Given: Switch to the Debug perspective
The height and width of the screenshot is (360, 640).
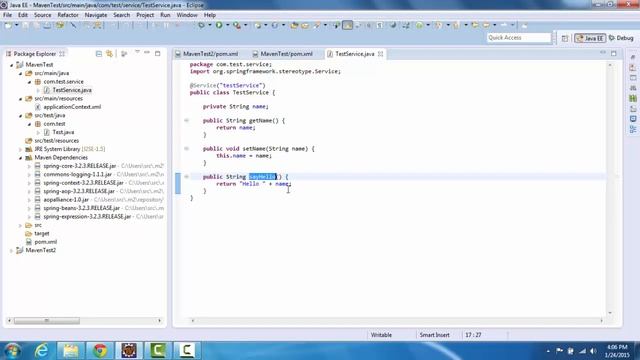Looking at the screenshot, I should coord(621,38).
